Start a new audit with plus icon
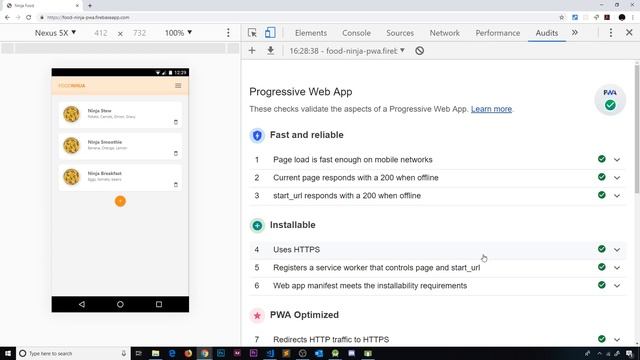The image size is (640, 360). [x=252, y=51]
